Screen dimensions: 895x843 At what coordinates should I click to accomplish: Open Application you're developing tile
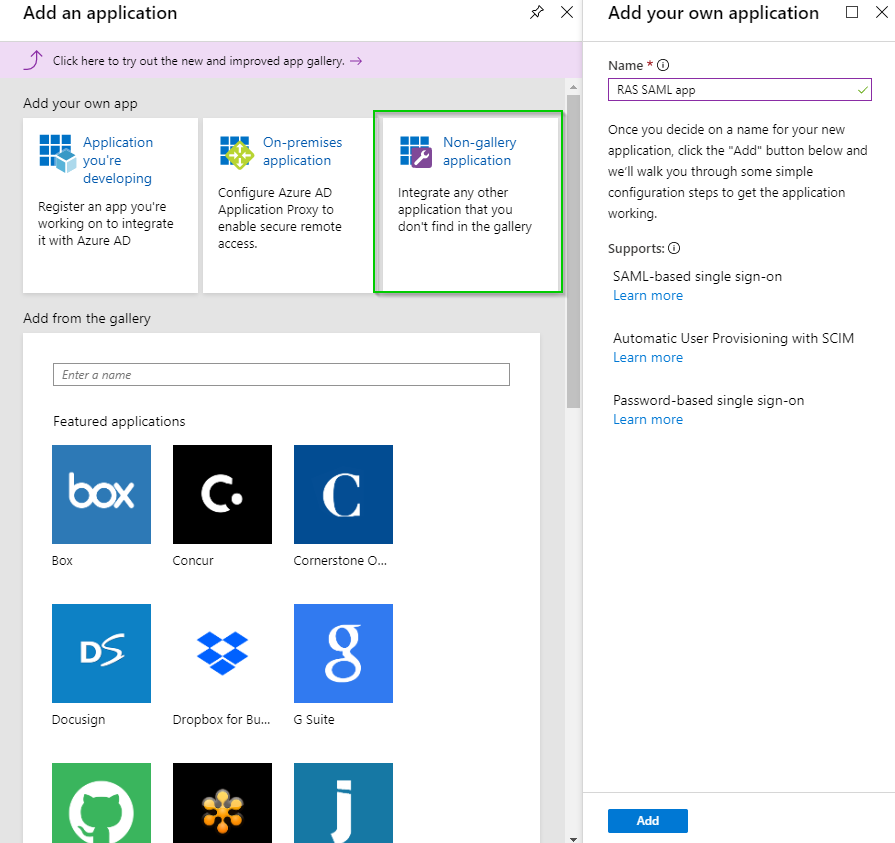pyautogui.click(x=110, y=204)
